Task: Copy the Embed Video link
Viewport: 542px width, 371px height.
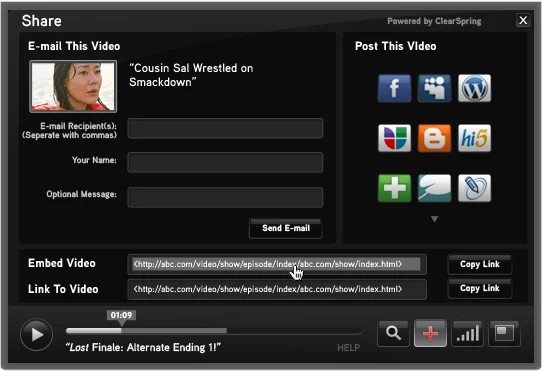Action: [x=480, y=265]
